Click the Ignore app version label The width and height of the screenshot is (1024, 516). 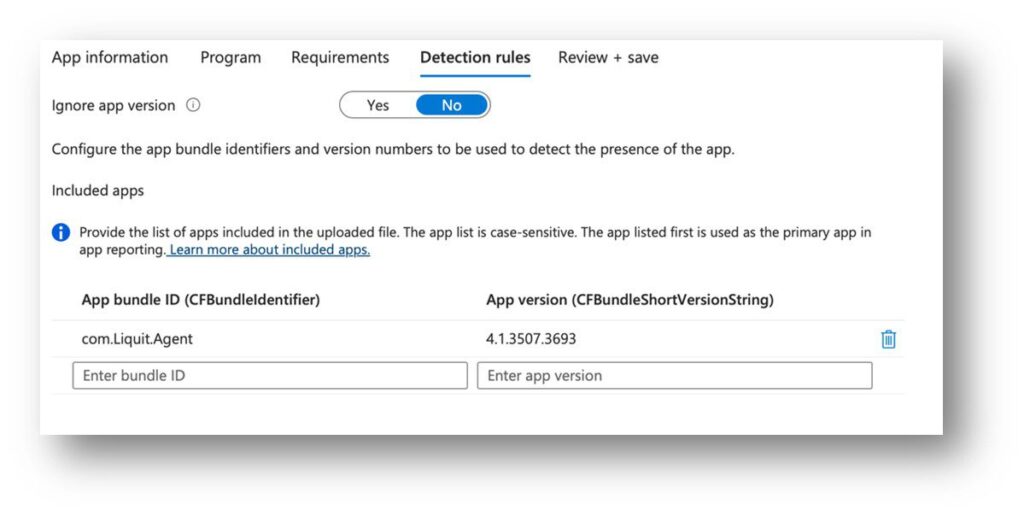(113, 105)
